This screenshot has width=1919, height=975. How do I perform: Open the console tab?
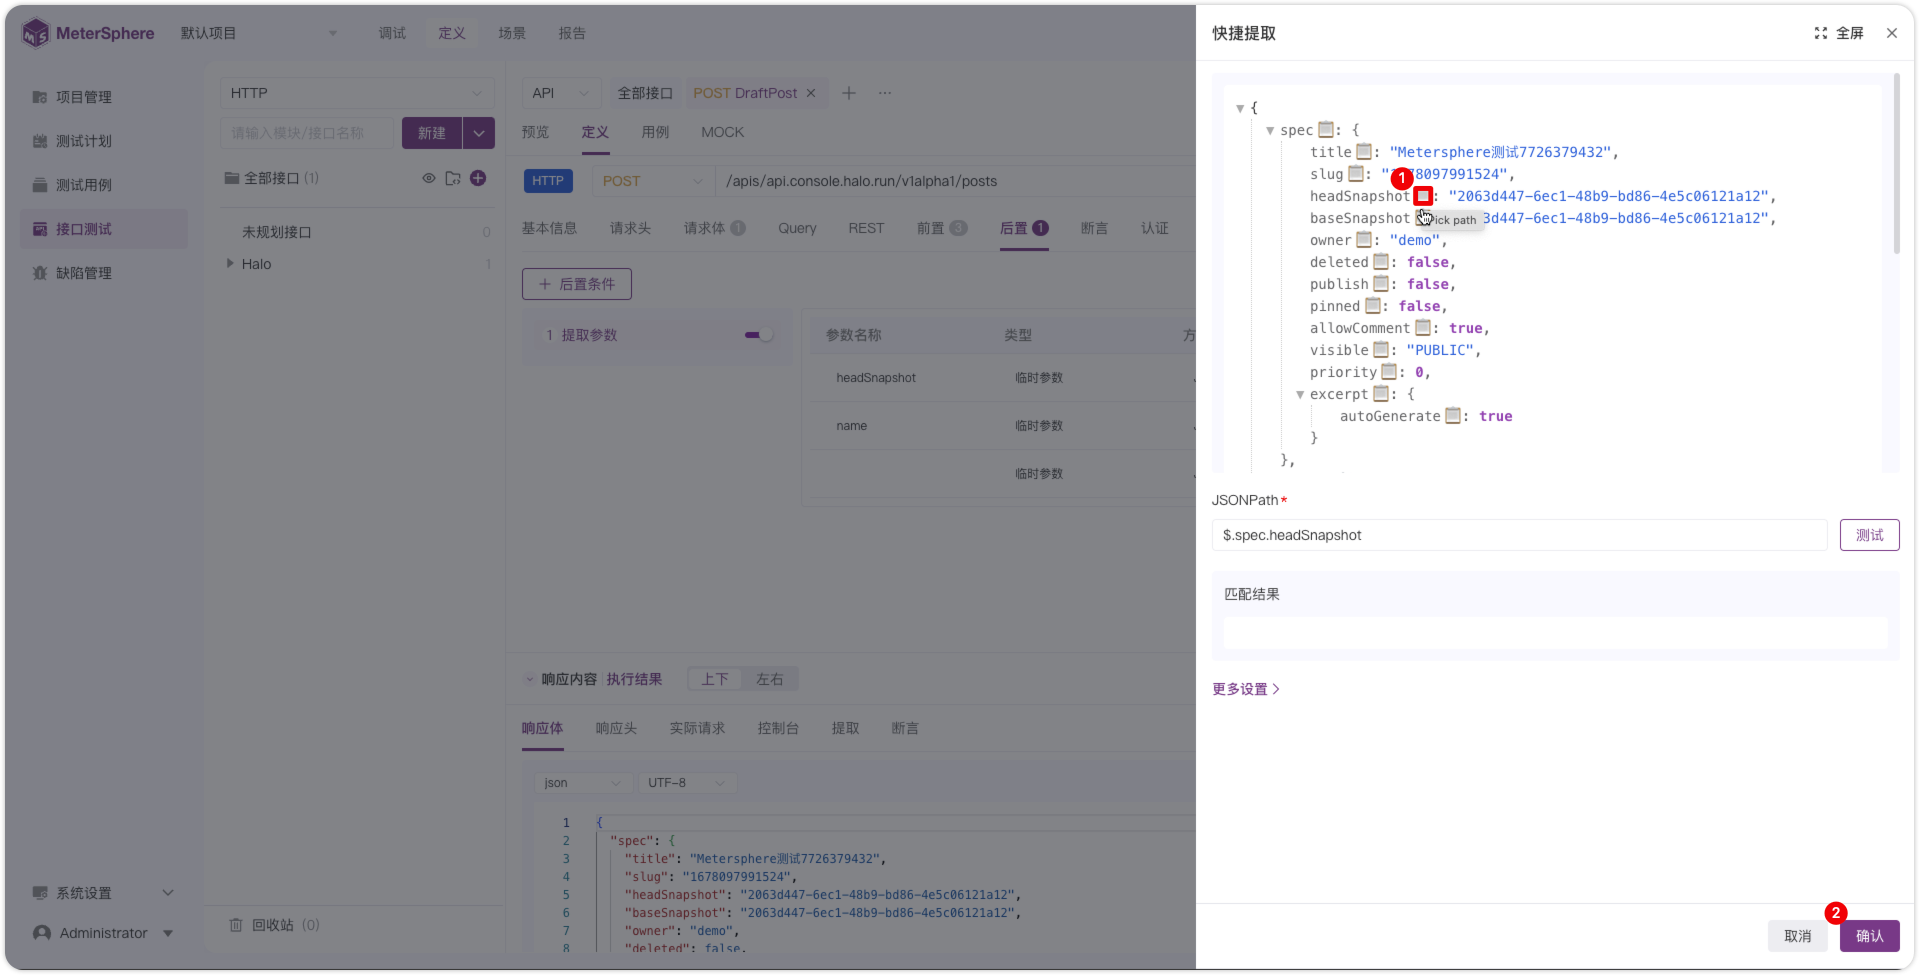tap(778, 728)
